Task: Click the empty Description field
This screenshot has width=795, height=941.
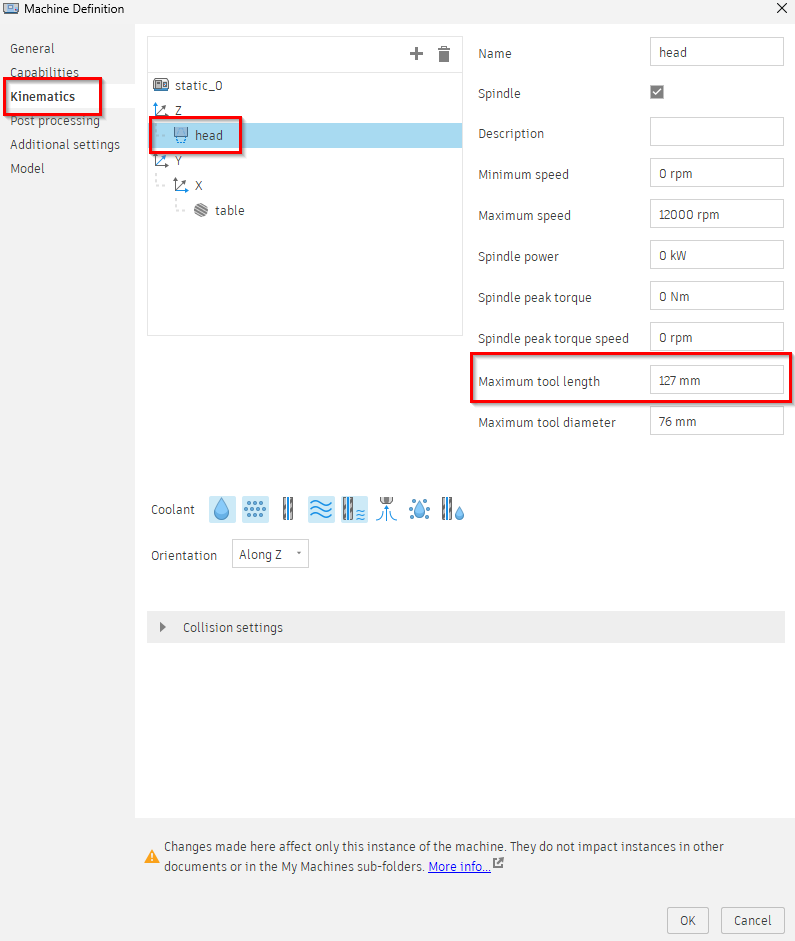Action: click(716, 131)
